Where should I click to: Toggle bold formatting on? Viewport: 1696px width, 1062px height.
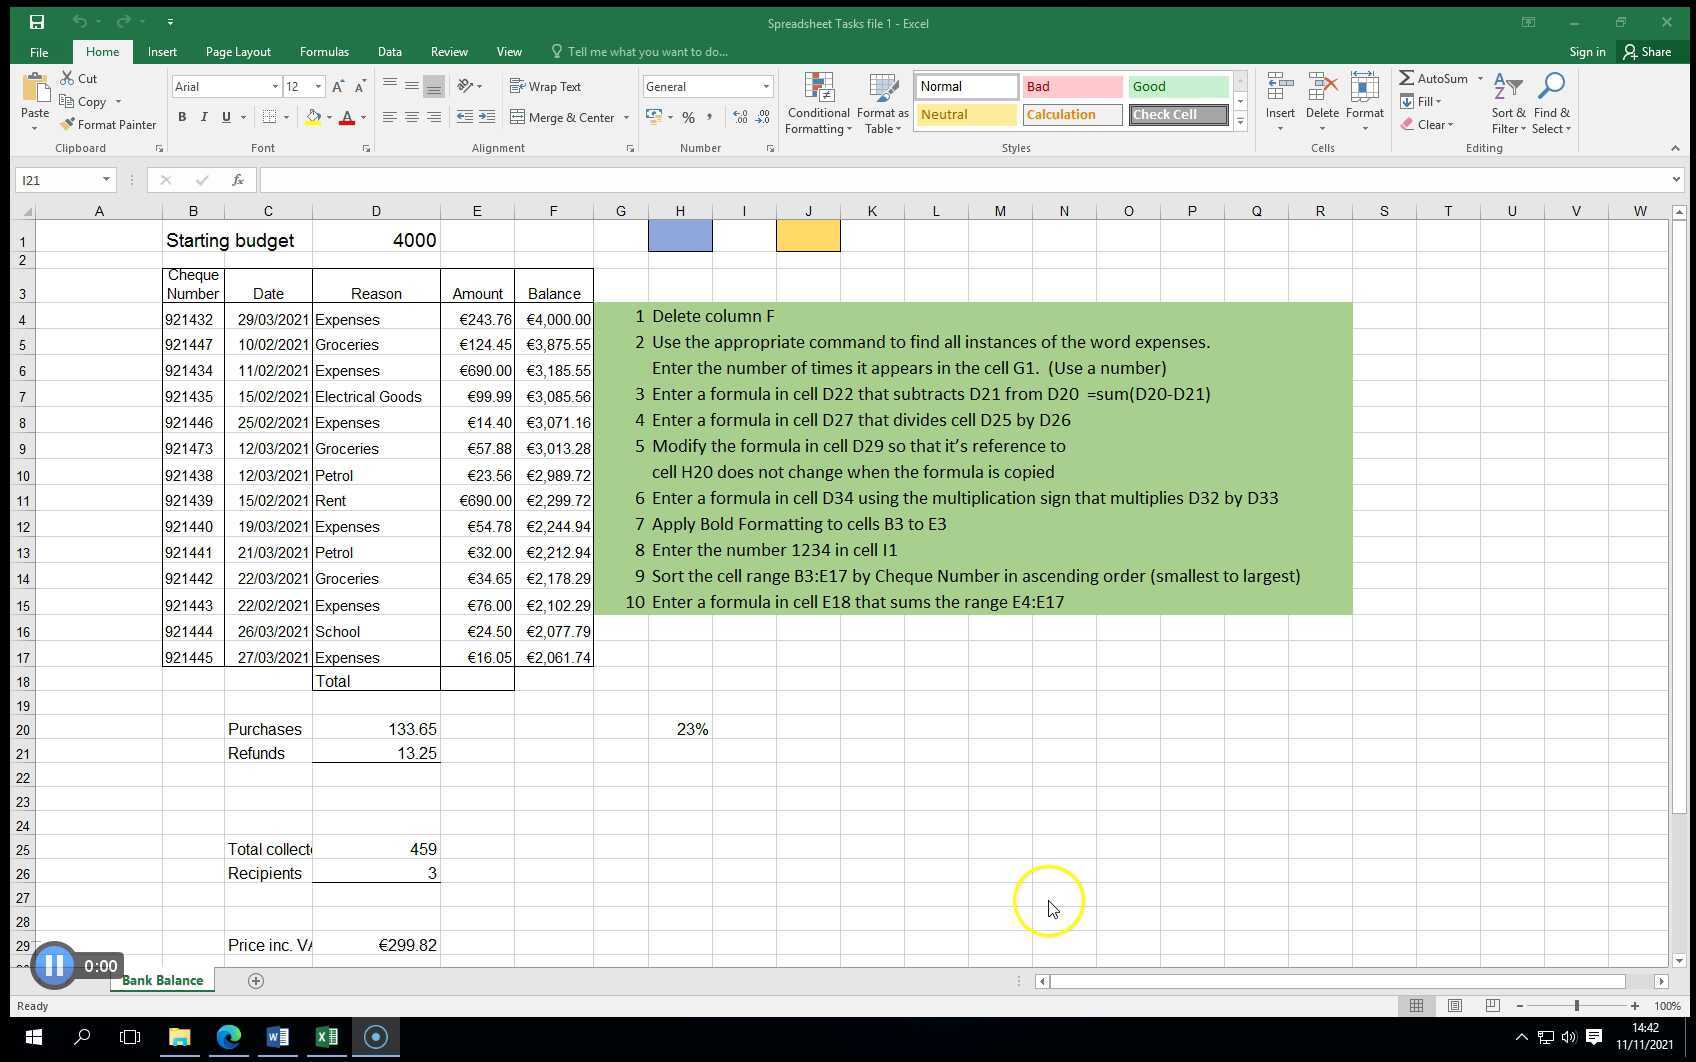pos(182,117)
